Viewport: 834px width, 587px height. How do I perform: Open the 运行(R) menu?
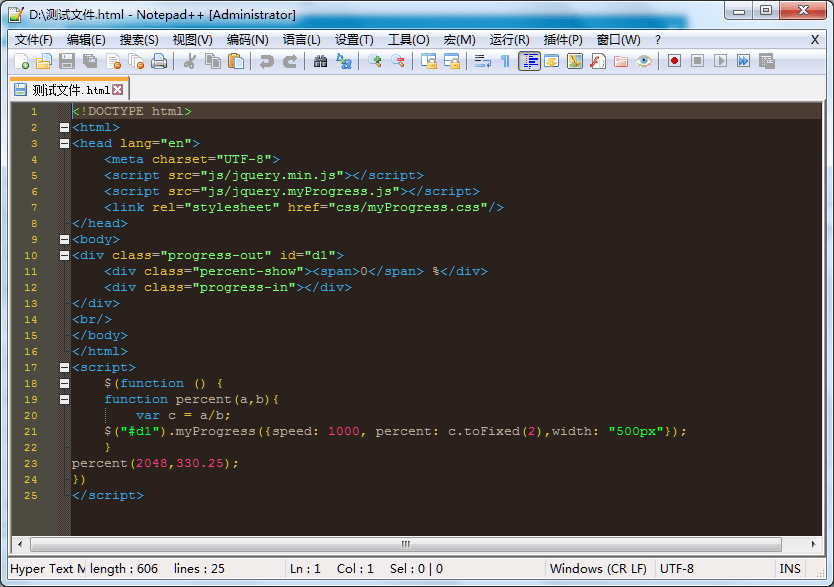pyautogui.click(x=510, y=40)
